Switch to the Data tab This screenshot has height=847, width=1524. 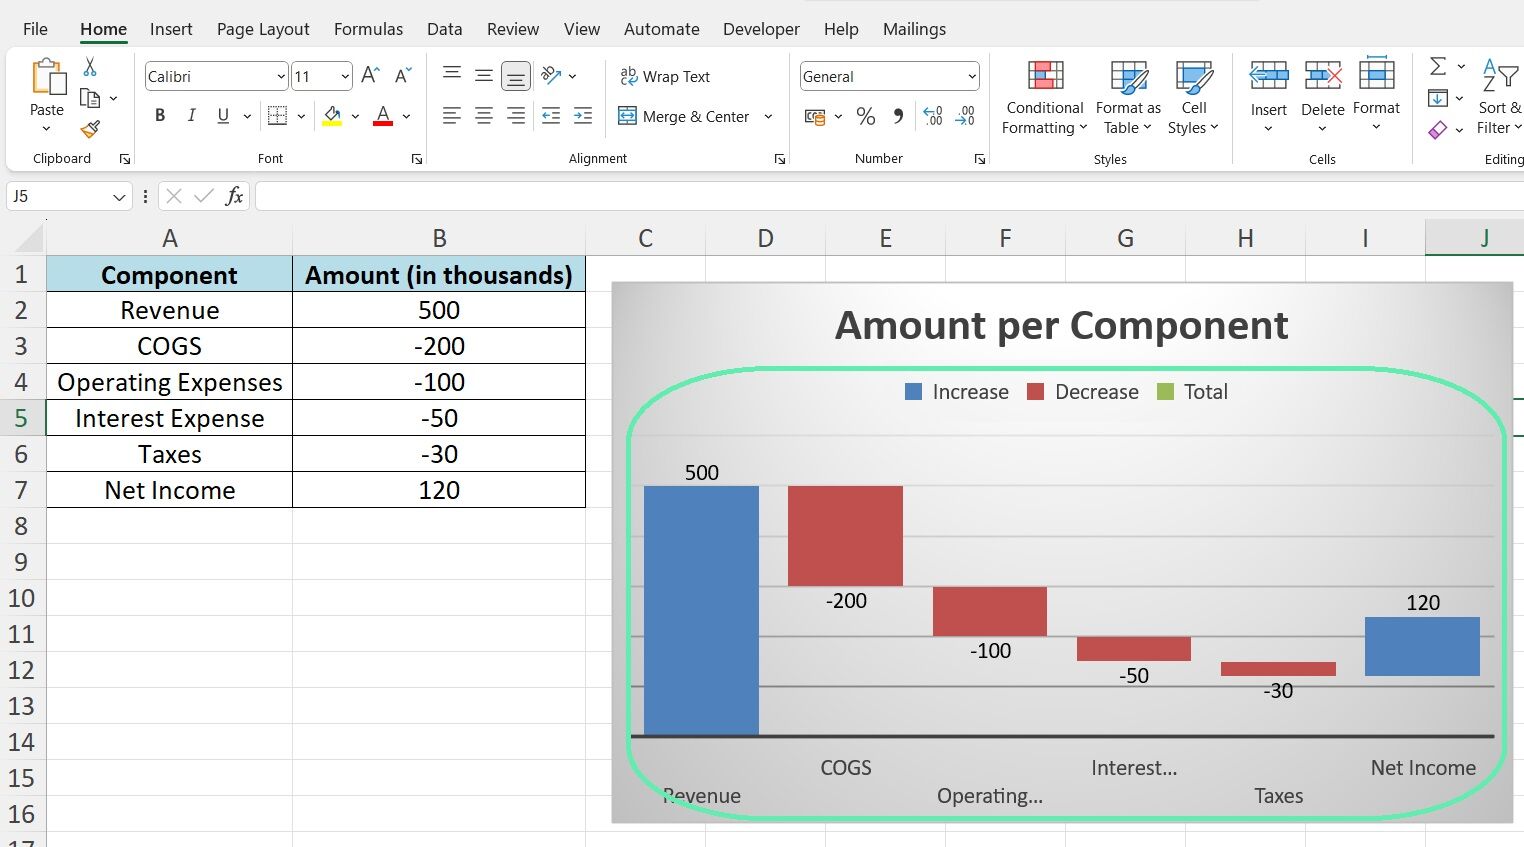pyautogui.click(x=444, y=29)
